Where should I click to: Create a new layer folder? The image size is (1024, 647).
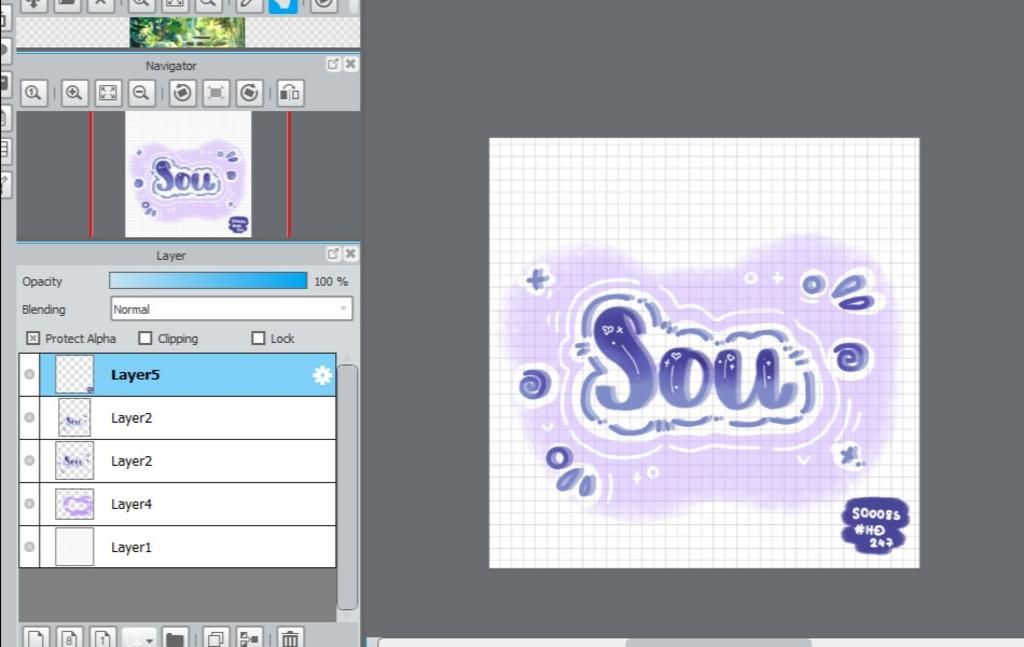174,637
